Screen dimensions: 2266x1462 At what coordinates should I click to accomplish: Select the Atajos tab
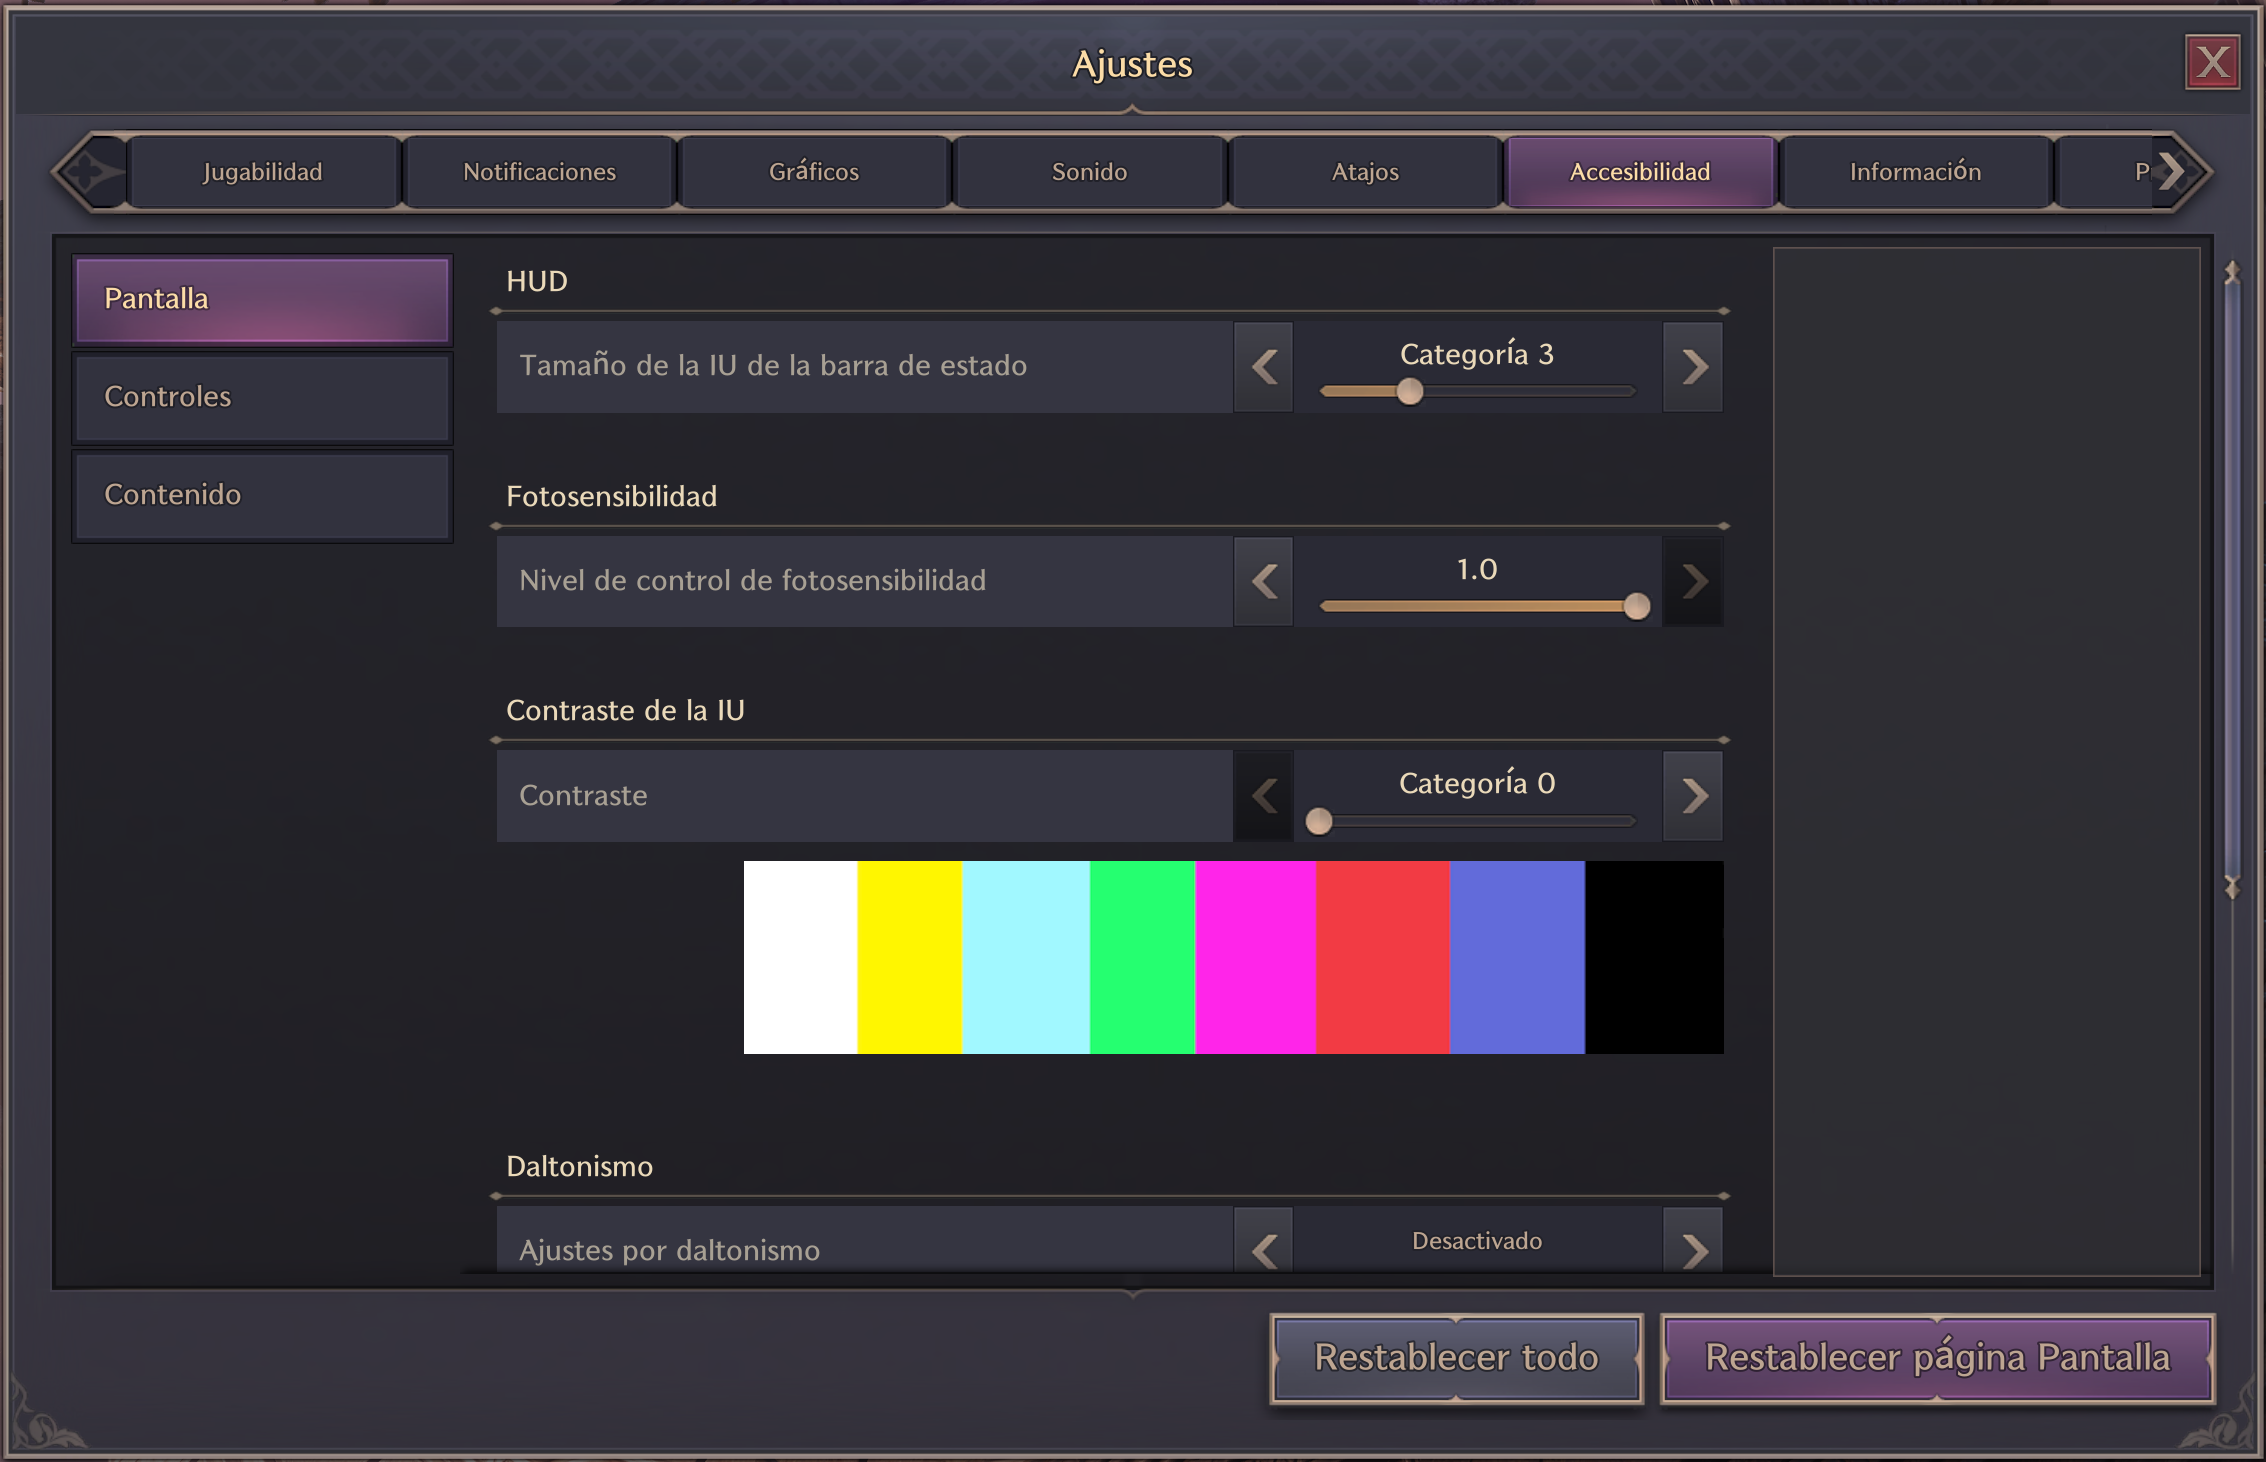click(1365, 172)
